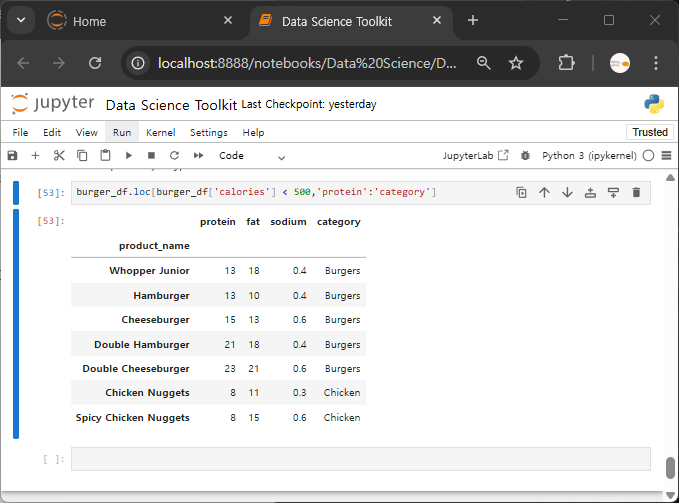Screen dimensions: 679x503
Task: Click the Double Cheeseburger row label
Action: click(136, 369)
